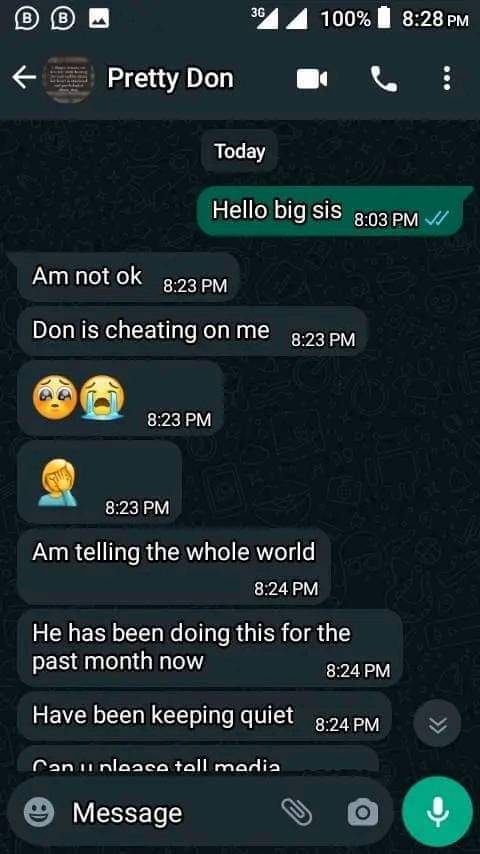Open the three-dot more options menu
Screen dimensions: 480x854
click(x=447, y=79)
